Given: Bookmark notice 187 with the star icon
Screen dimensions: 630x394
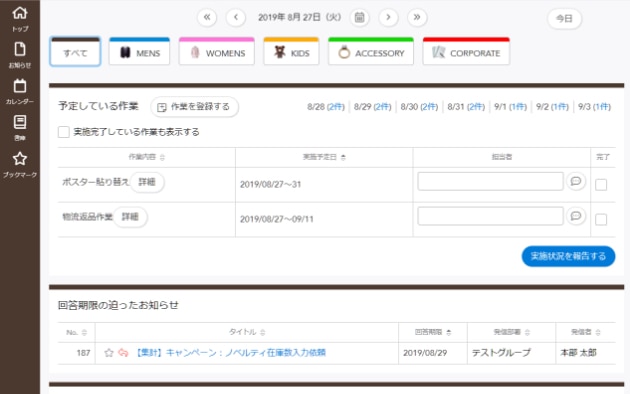Looking at the screenshot, I should pos(108,353).
